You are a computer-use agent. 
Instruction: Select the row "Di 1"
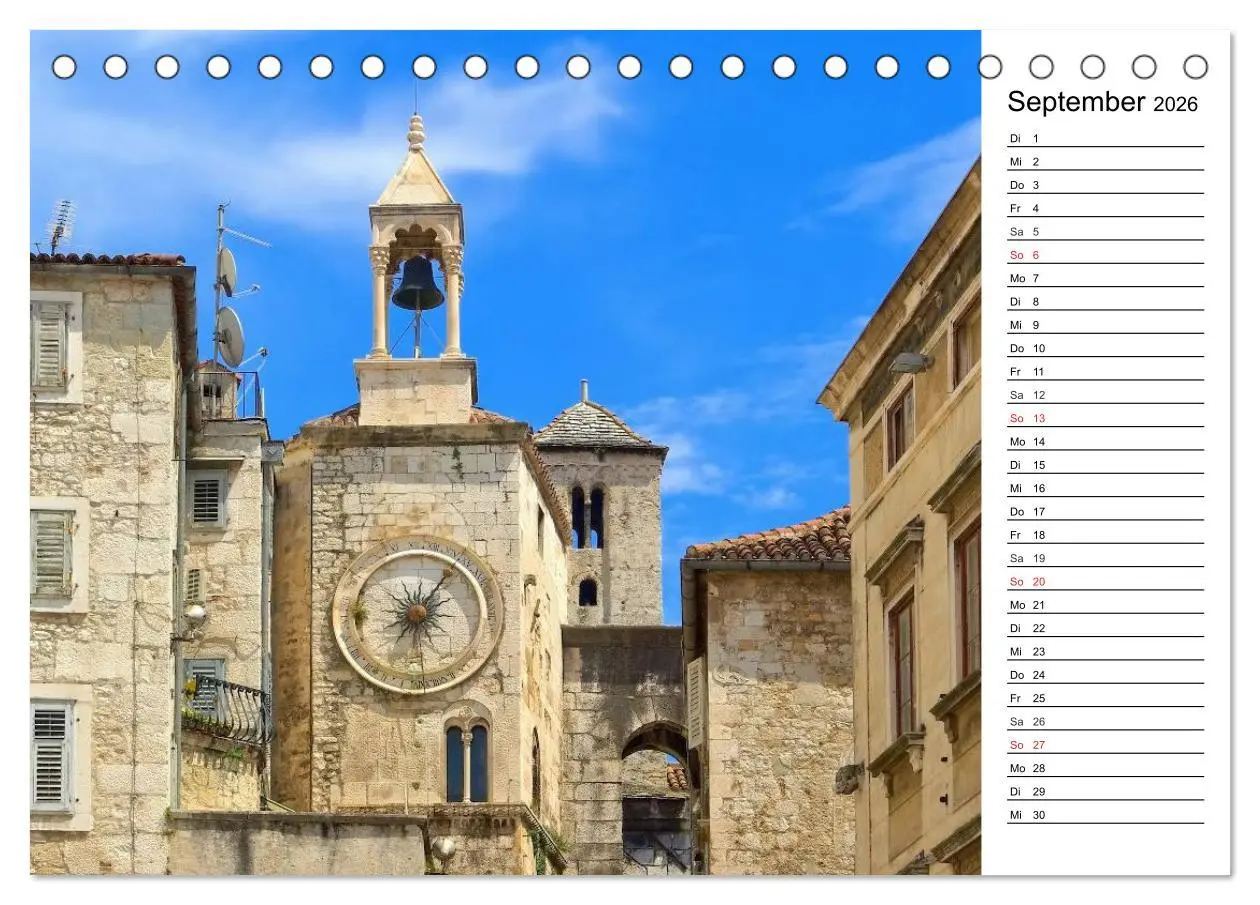tap(1105, 138)
